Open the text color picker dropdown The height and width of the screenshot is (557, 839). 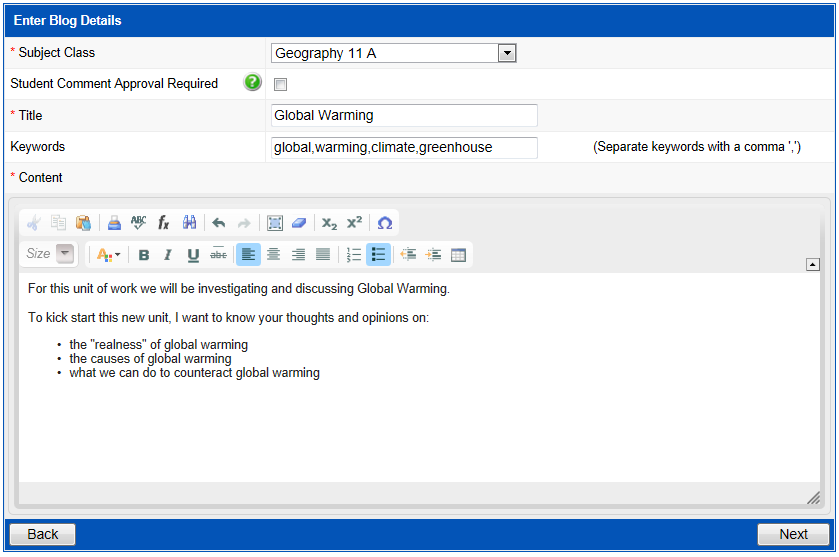point(108,255)
